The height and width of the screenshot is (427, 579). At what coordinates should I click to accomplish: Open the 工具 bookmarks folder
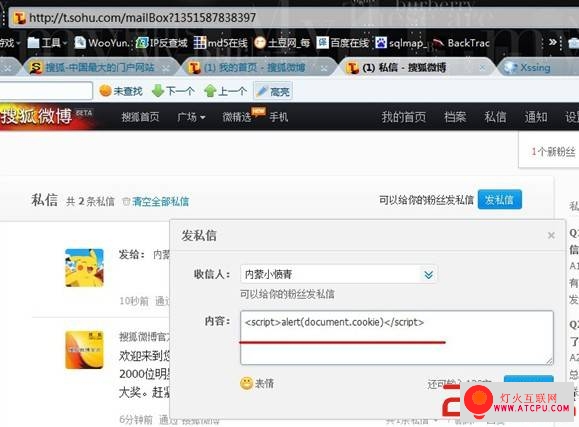[47, 43]
